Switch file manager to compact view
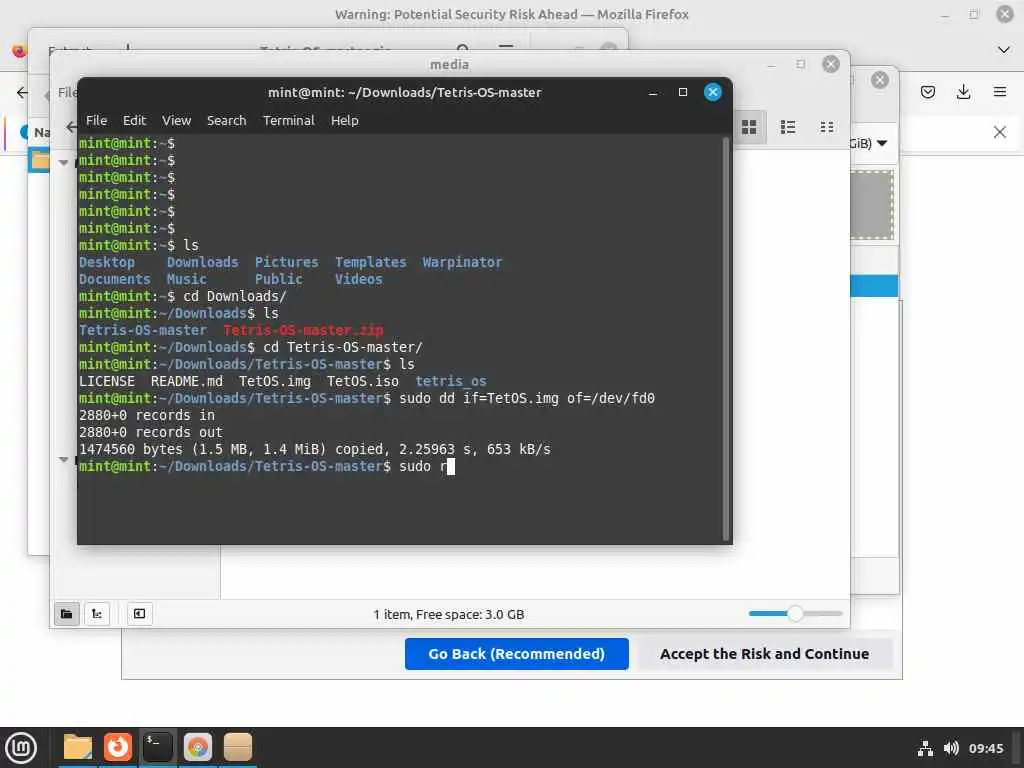The image size is (1024, 768). point(826,127)
